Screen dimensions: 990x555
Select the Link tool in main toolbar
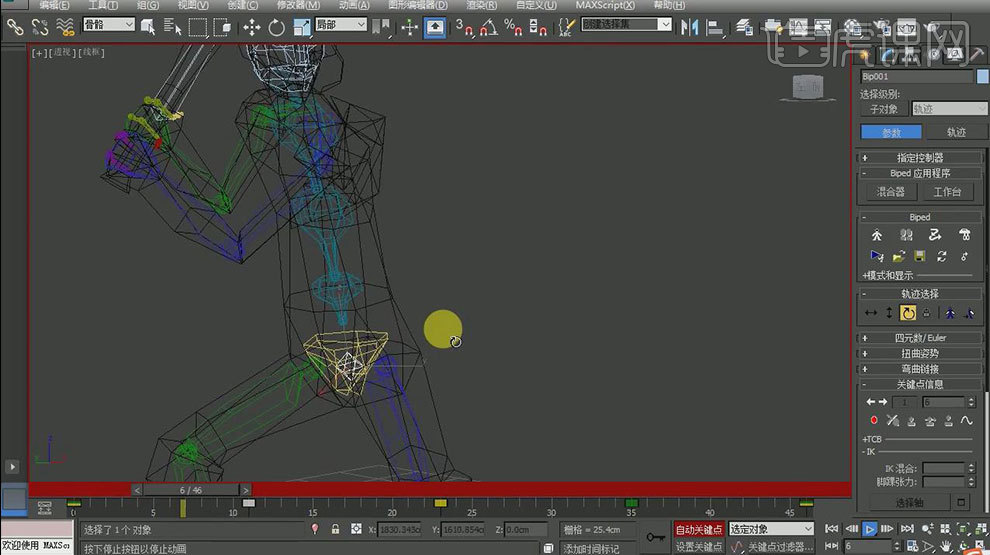[15, 27]
